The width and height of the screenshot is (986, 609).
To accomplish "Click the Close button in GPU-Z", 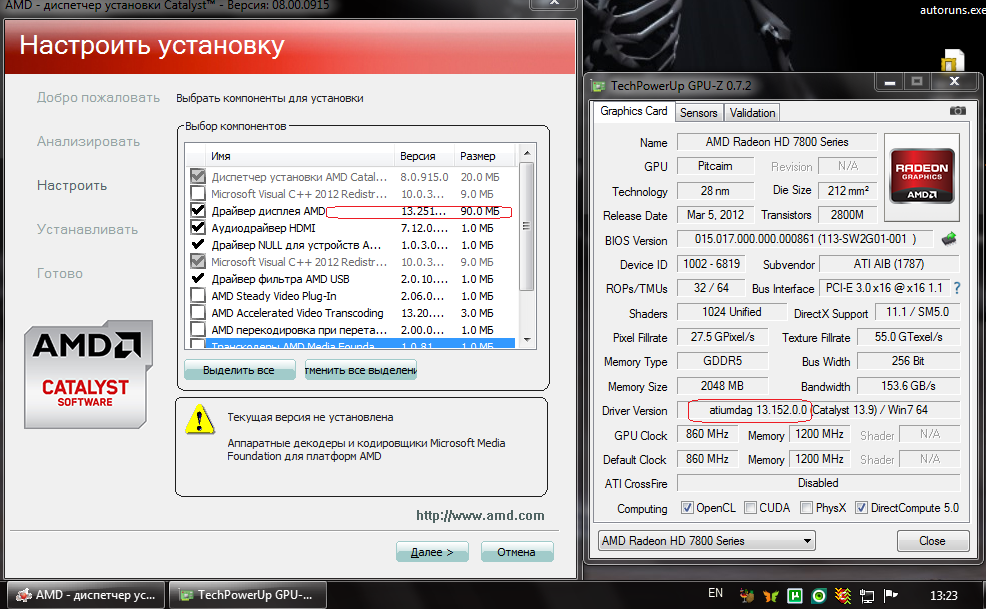I will pos(932,540).
